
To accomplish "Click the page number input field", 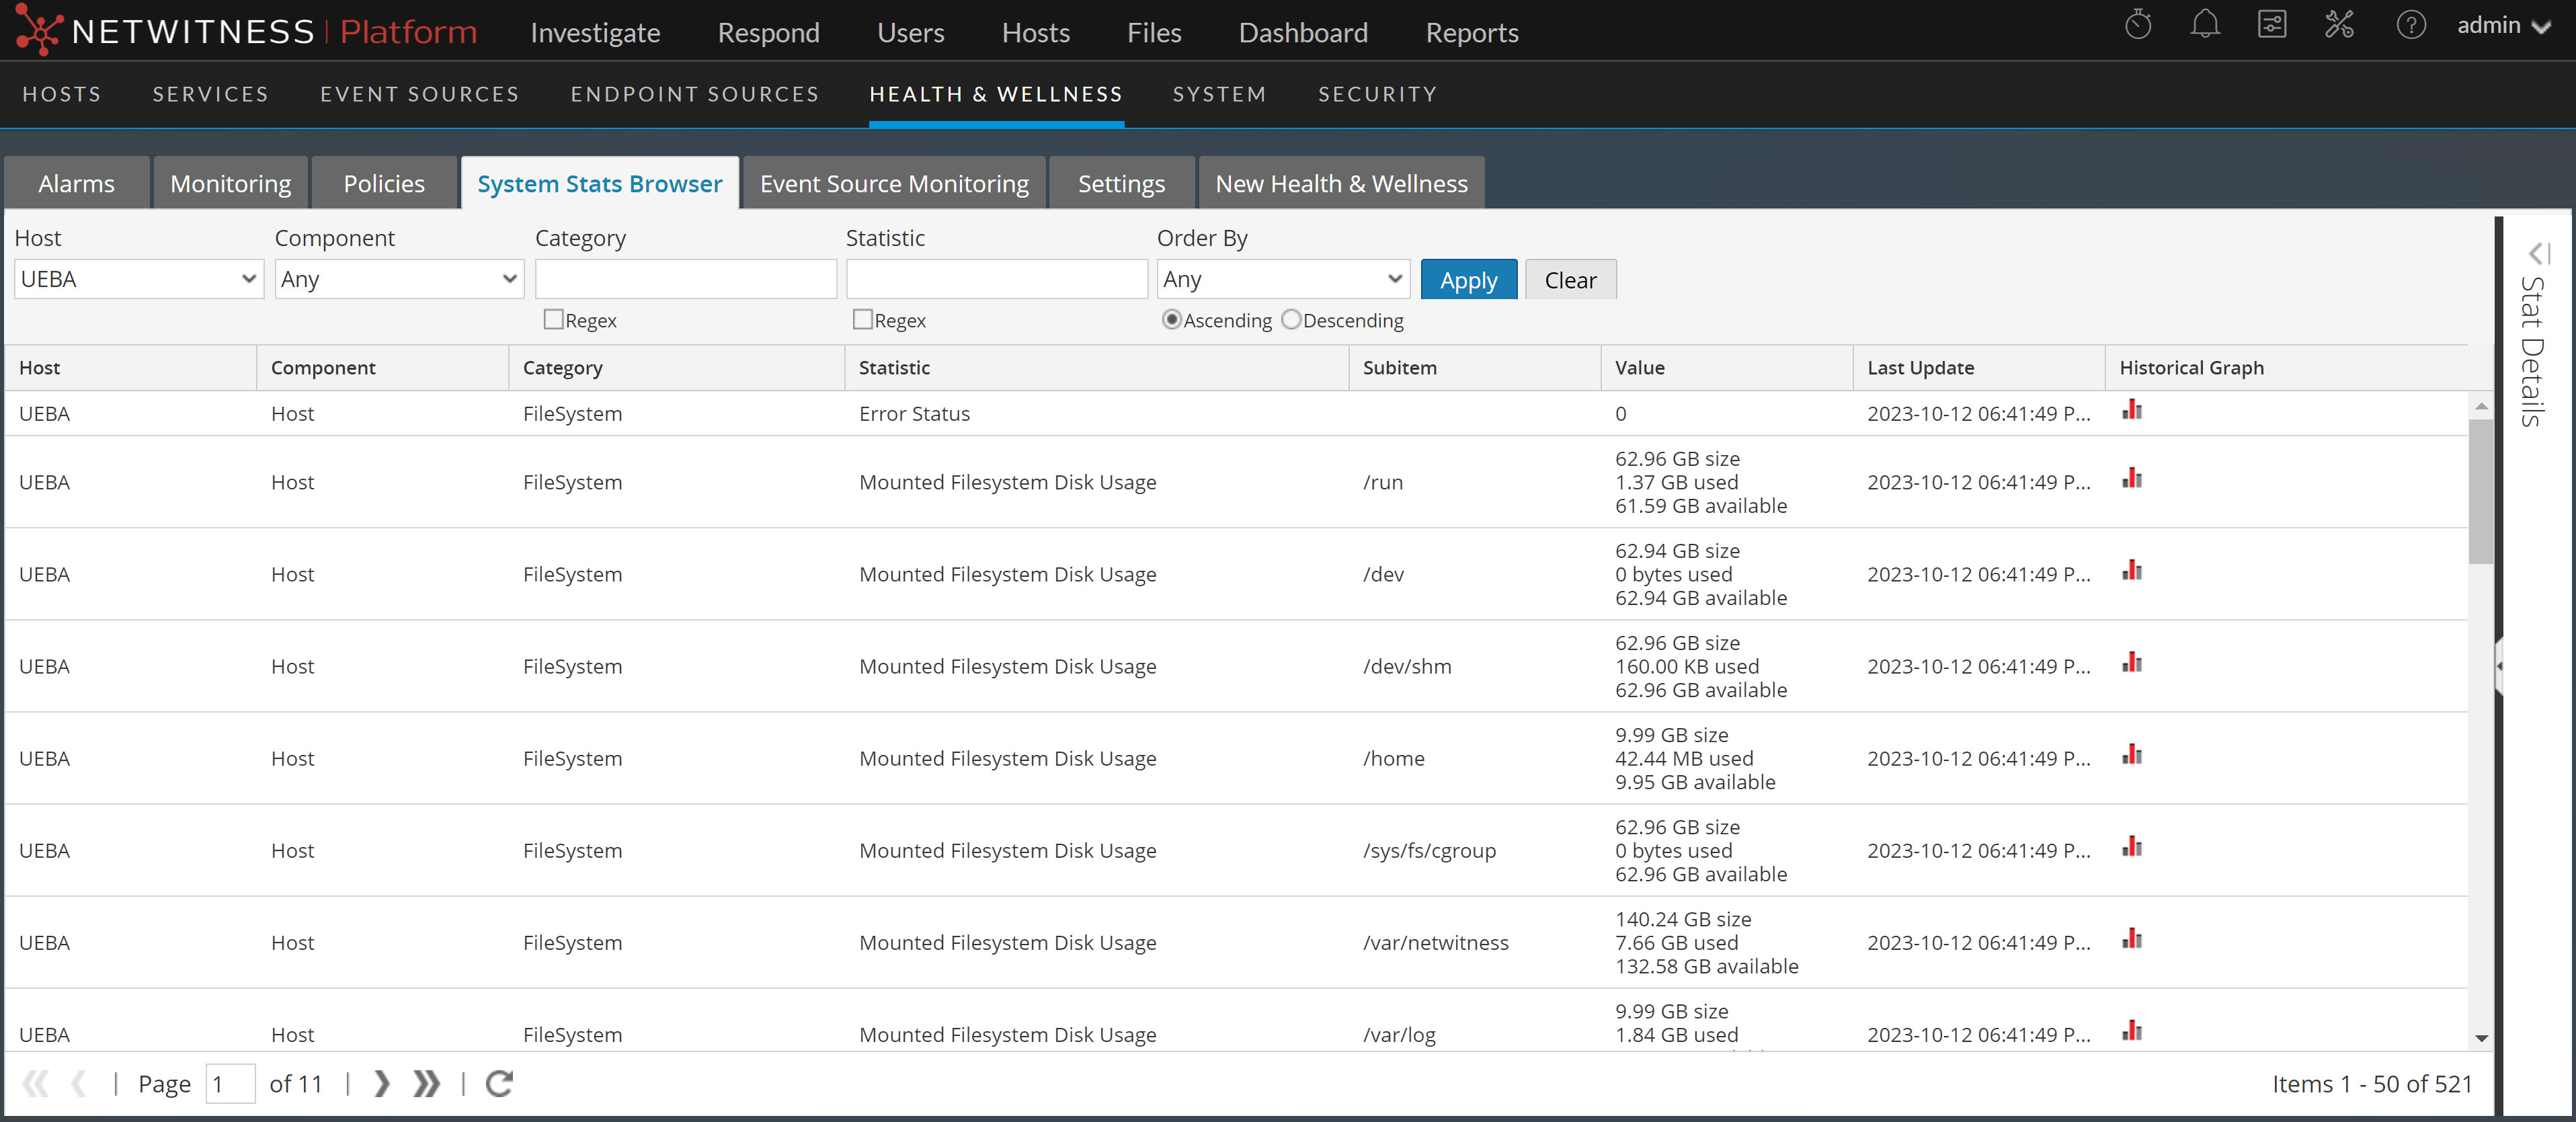I will (231, 1083).
